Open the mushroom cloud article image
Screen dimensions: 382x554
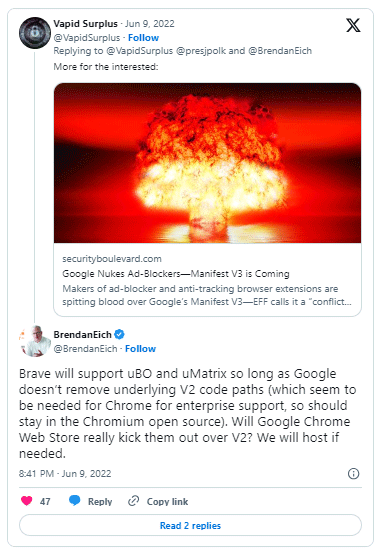pyautogui.click(x=207, y=163)
